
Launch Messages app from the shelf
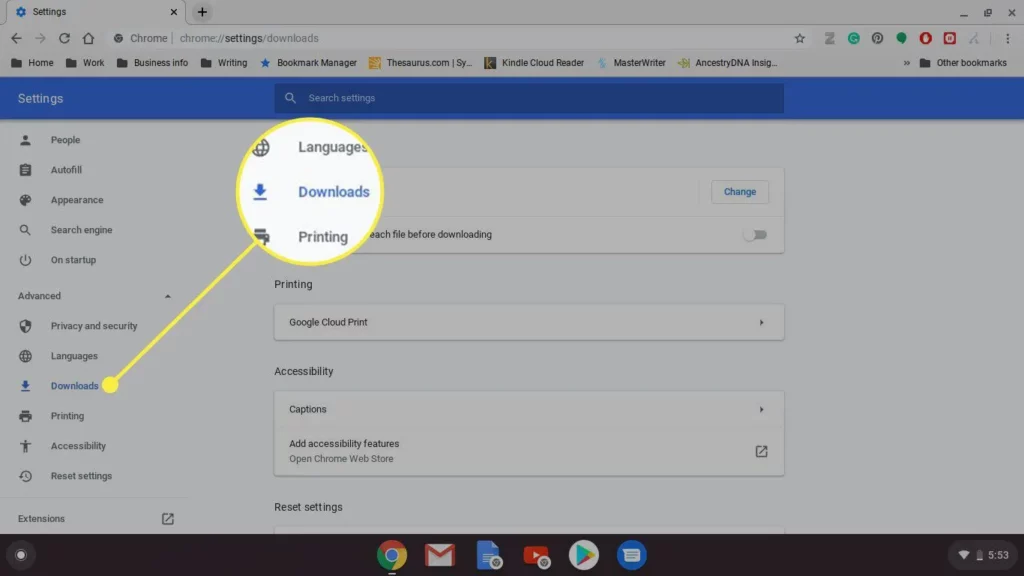point(632,555)
